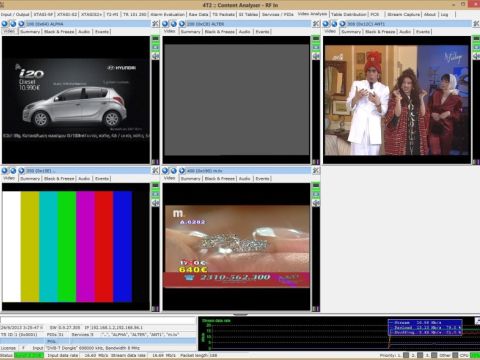Click the small icon at the chart's top-right corner

(x=477, y=321)
